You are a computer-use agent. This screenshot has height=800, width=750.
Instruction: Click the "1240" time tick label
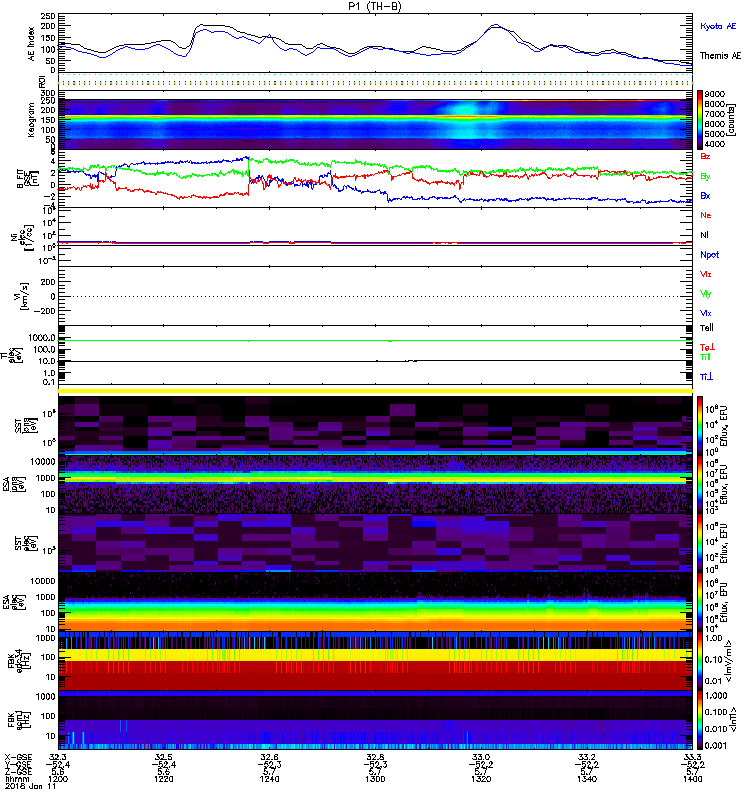(269, 779)
